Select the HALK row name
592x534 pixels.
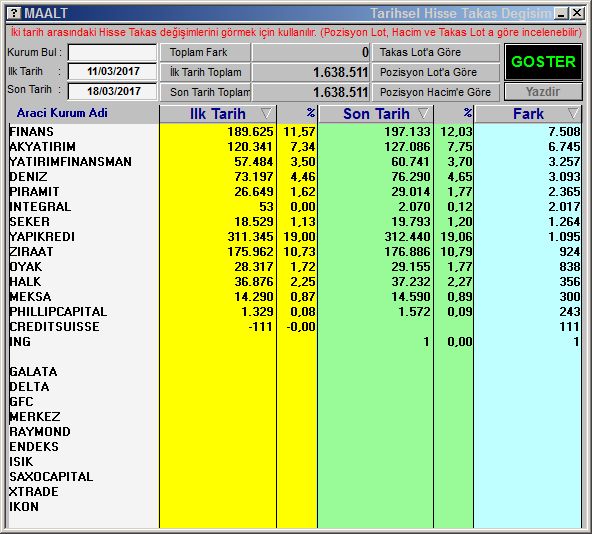(x=25, y=282)
